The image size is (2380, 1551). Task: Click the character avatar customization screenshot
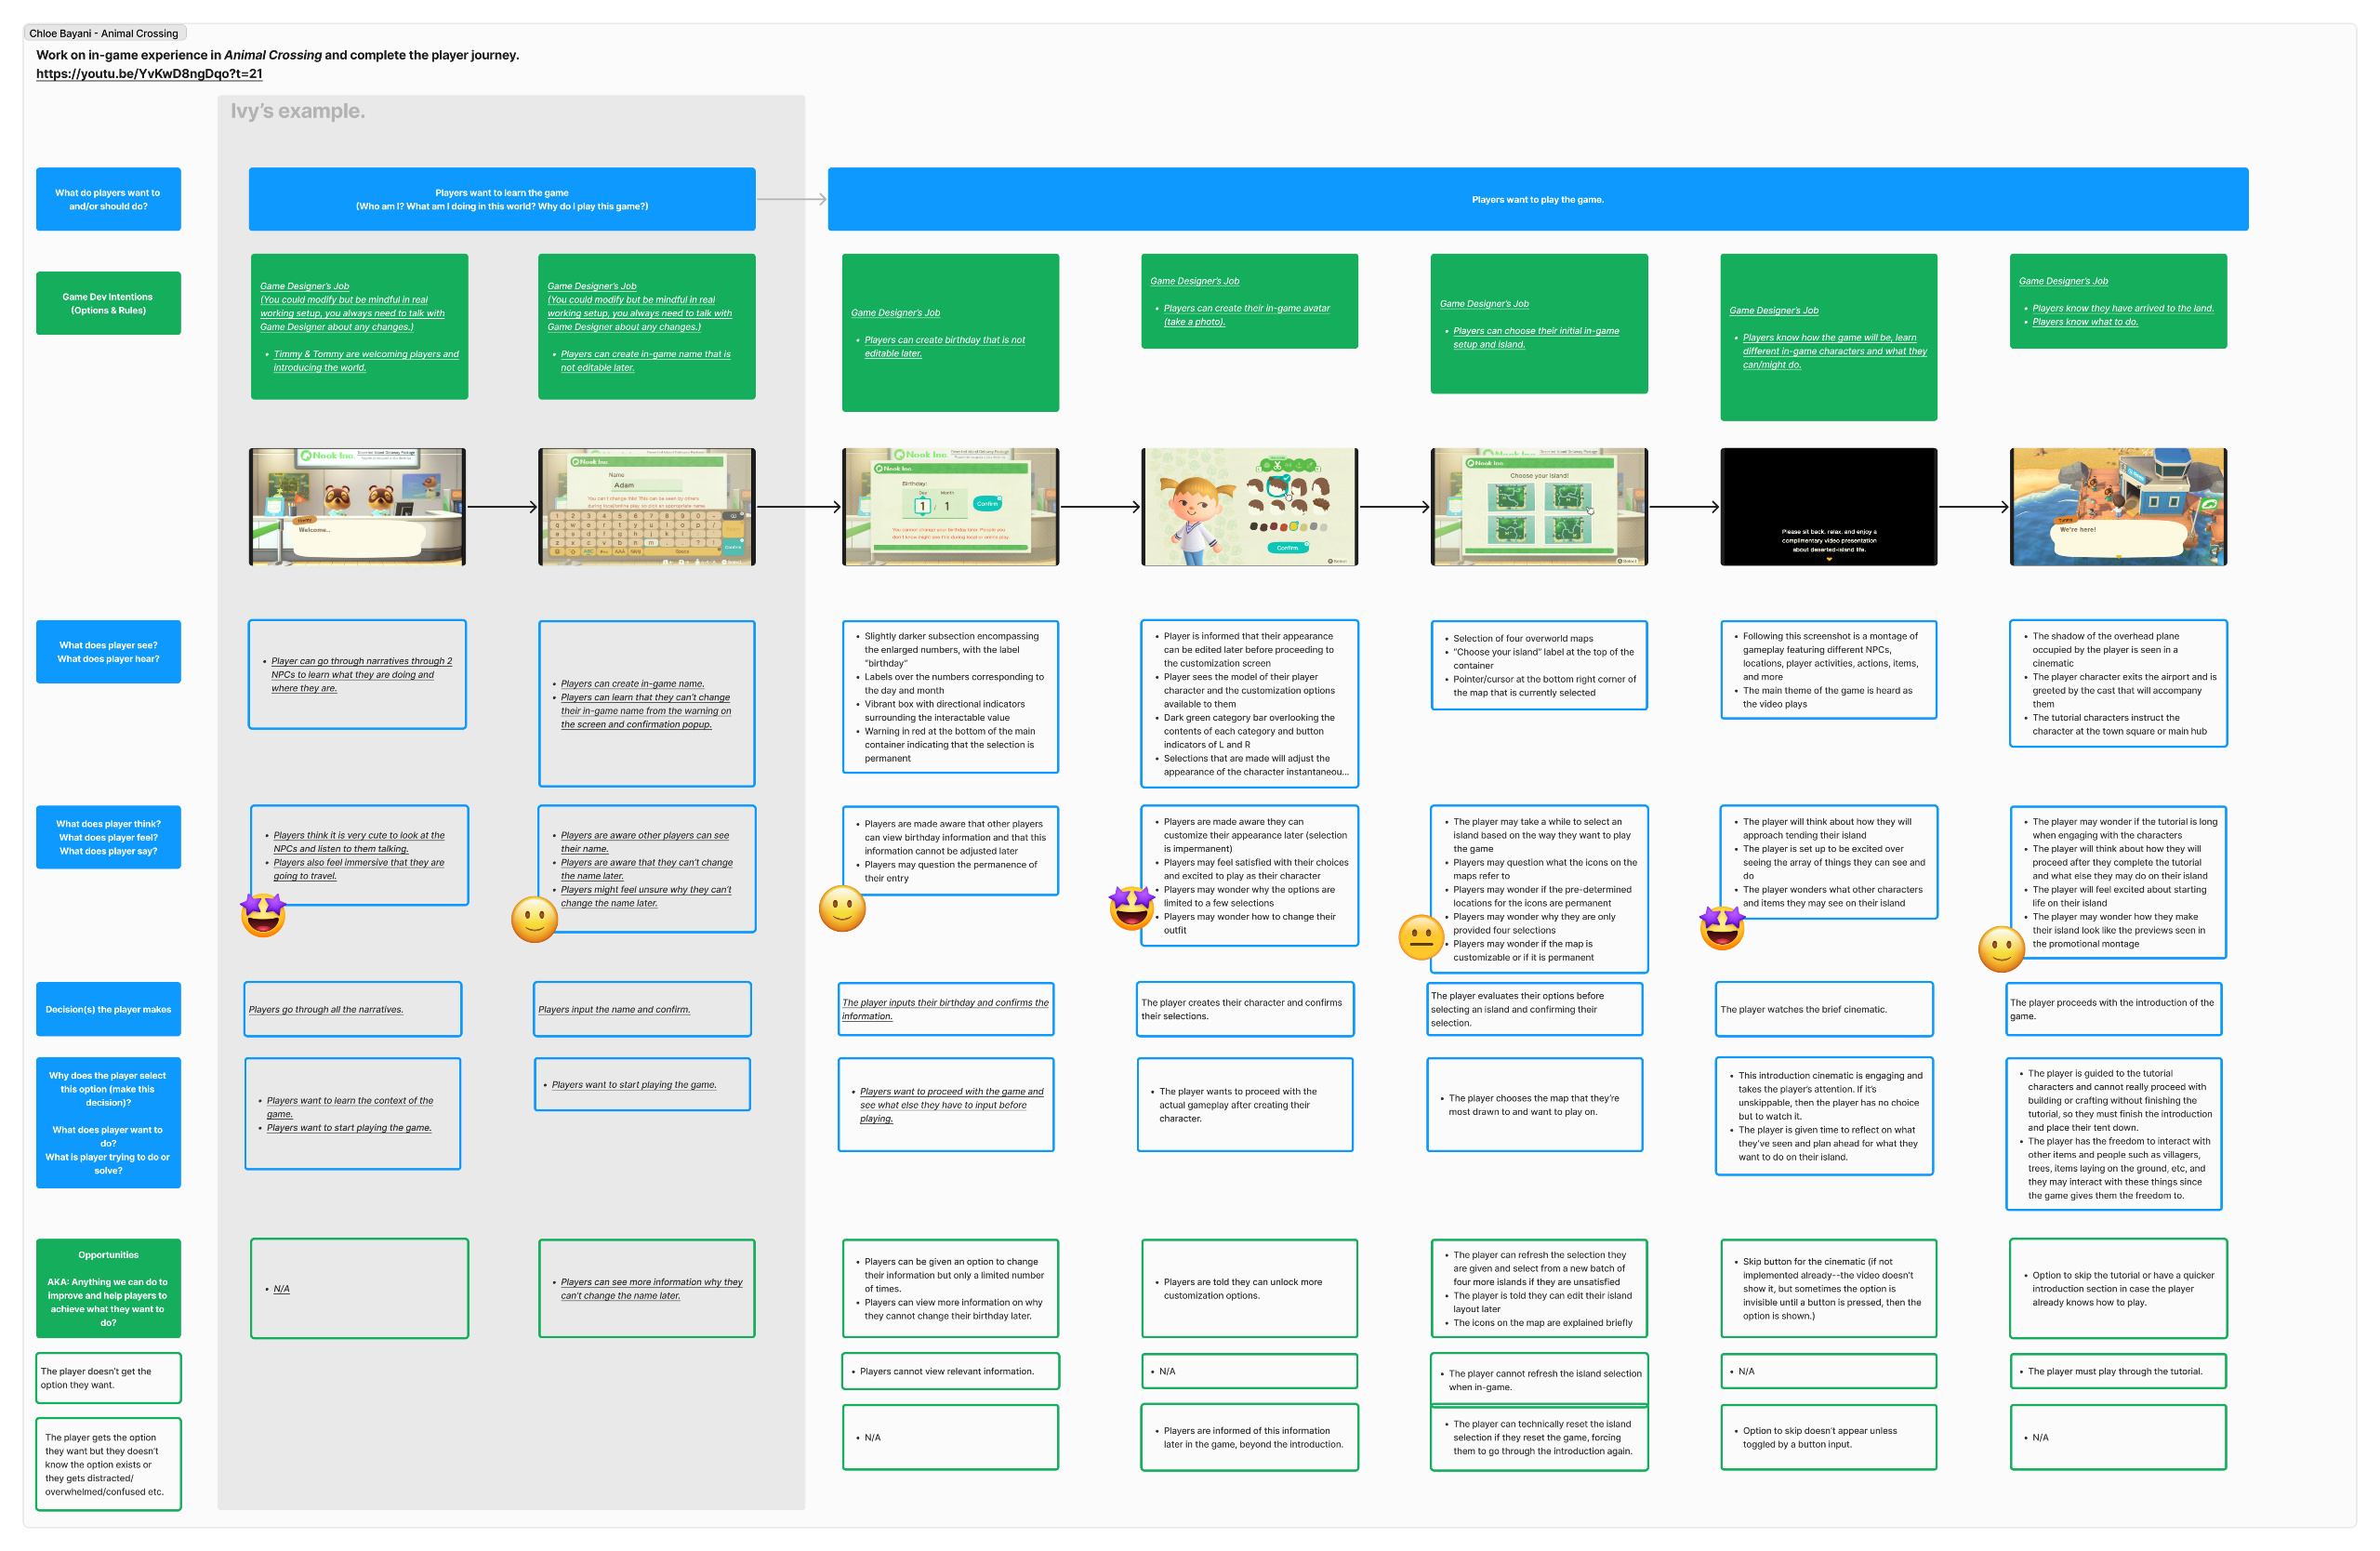[1249, 507]
